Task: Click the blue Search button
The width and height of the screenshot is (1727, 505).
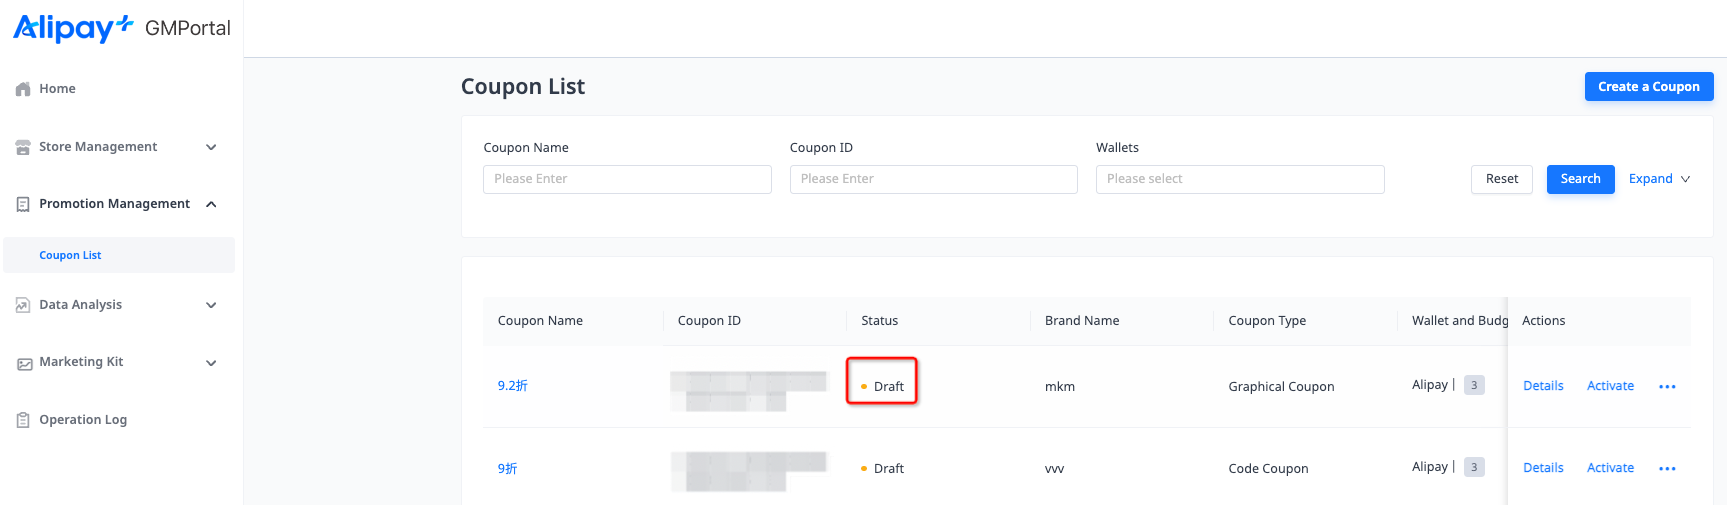Action: pyautogui.click(x=1580, y=179)
